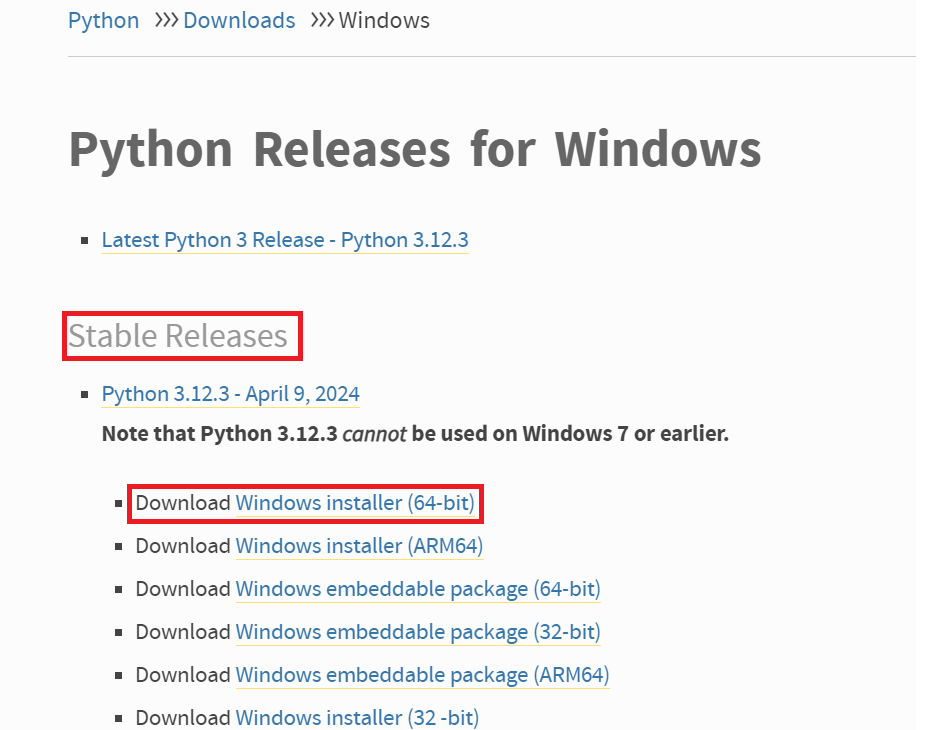Select the Windows breadcrumb entry
Image resolution: width=945 pixels, height=730 pixels.
[x=384, y=20]
